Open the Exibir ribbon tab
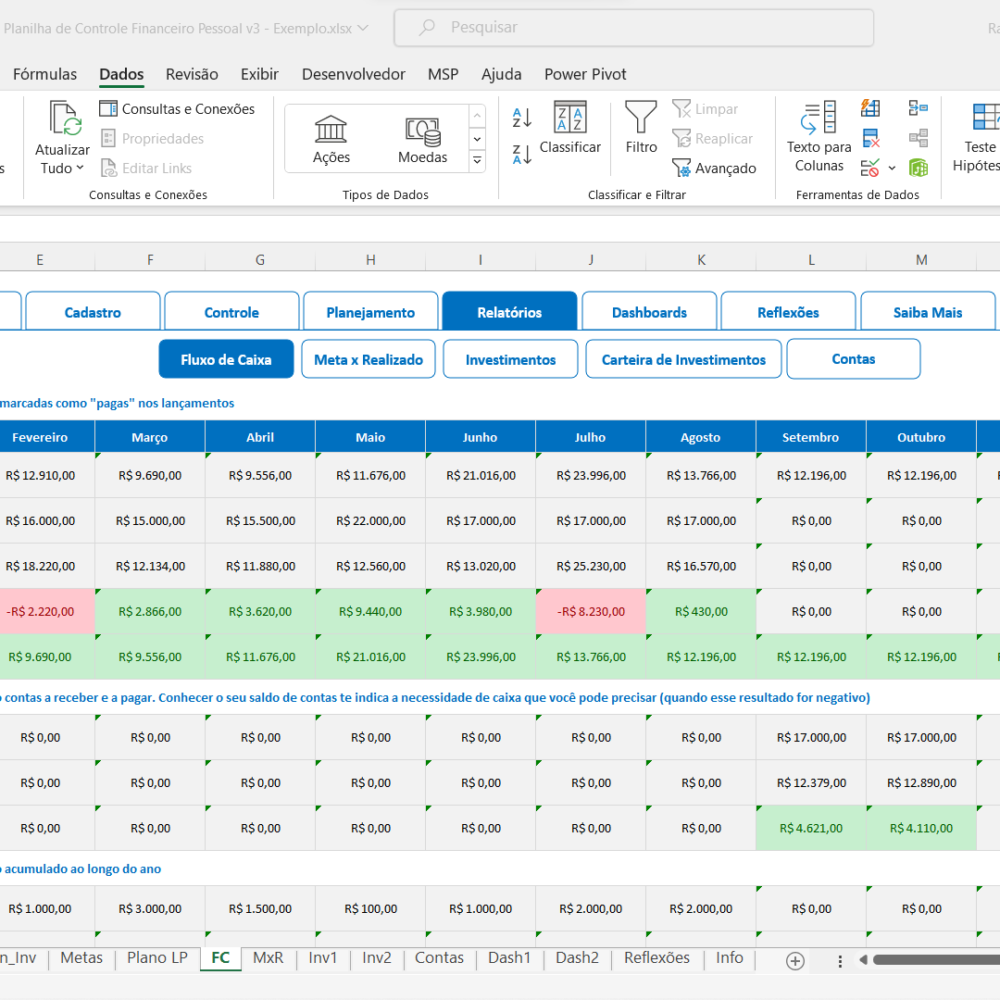Viewport: 1000px width, 1000px height. click(260, 75)
